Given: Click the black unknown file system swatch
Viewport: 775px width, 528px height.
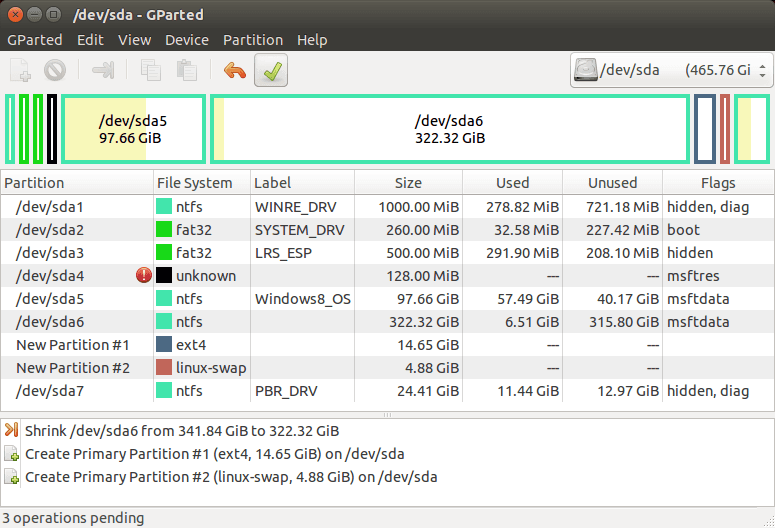Looking at the screenshot, I should [164, 275].
